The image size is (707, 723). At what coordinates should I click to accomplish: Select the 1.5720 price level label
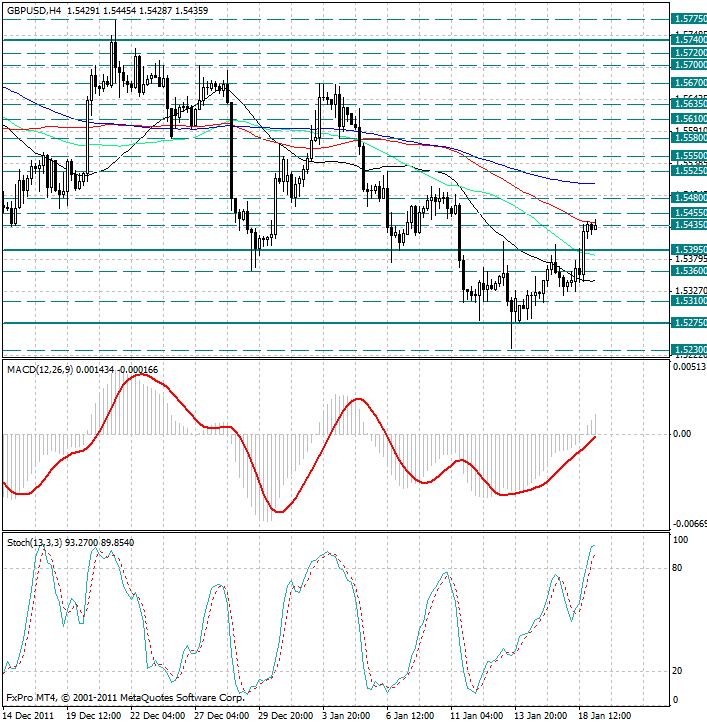coord(689,53)
